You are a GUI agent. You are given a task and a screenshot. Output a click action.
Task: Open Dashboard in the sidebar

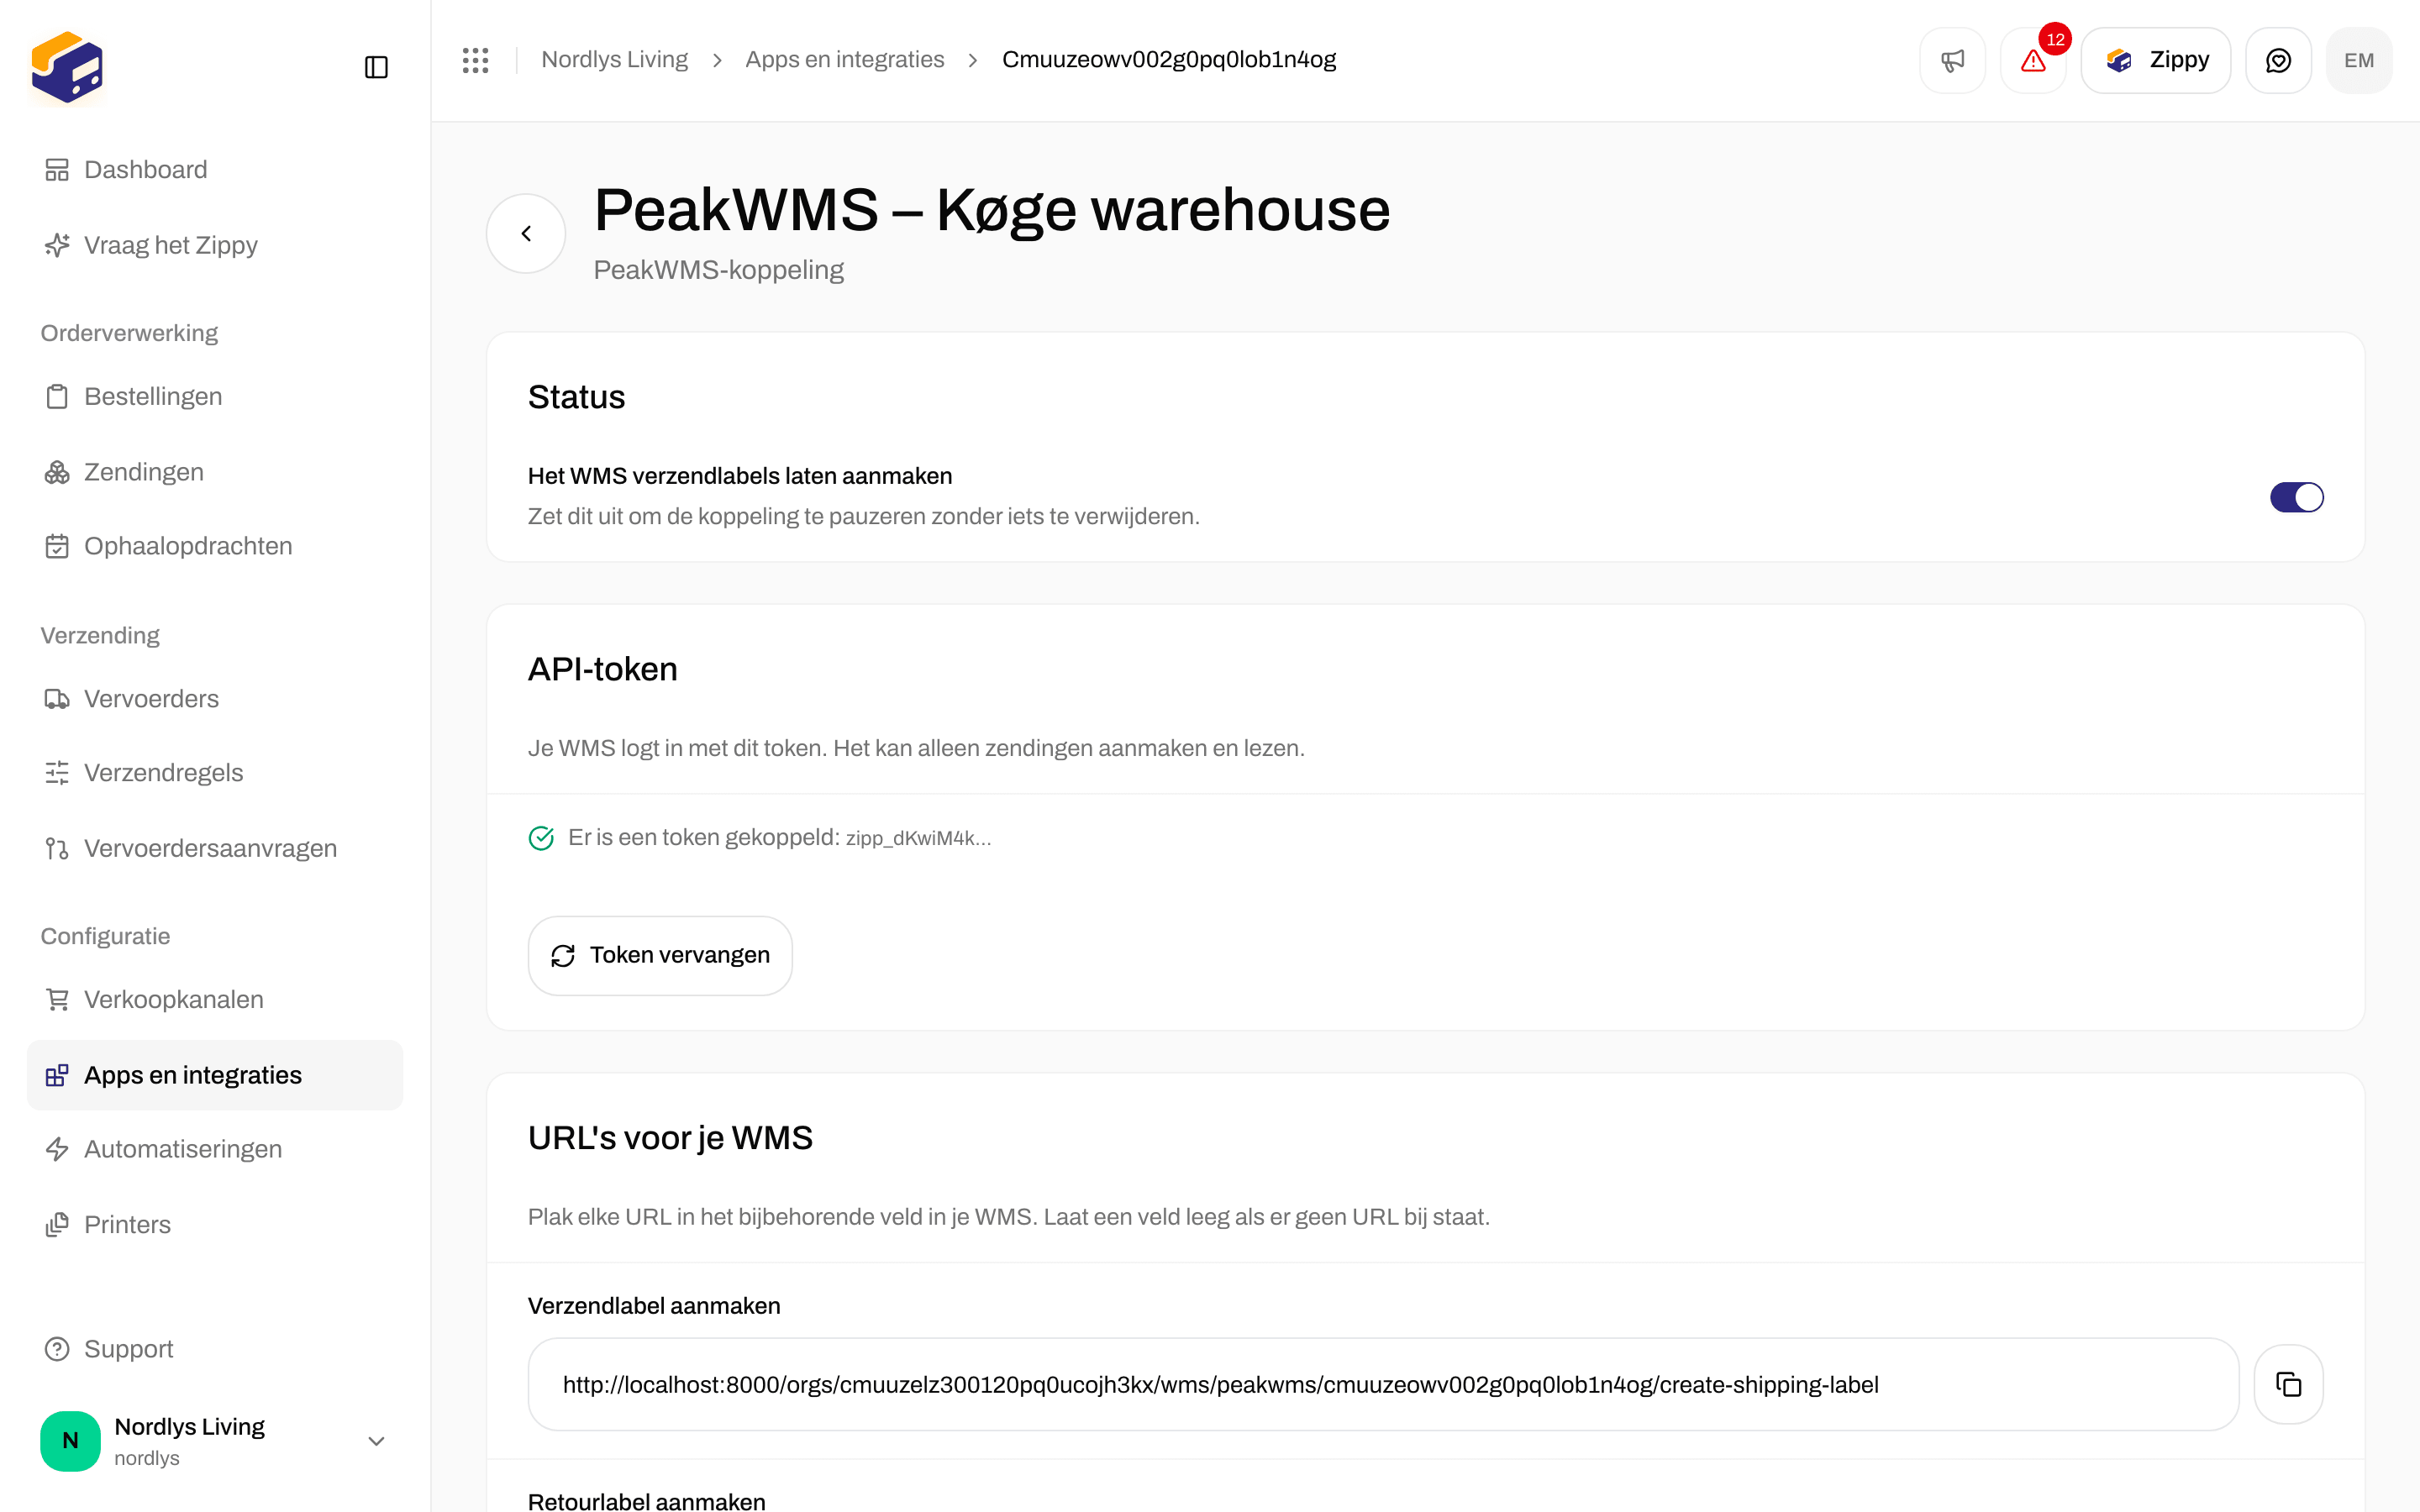pyautogui.click(x=215, y=170)
